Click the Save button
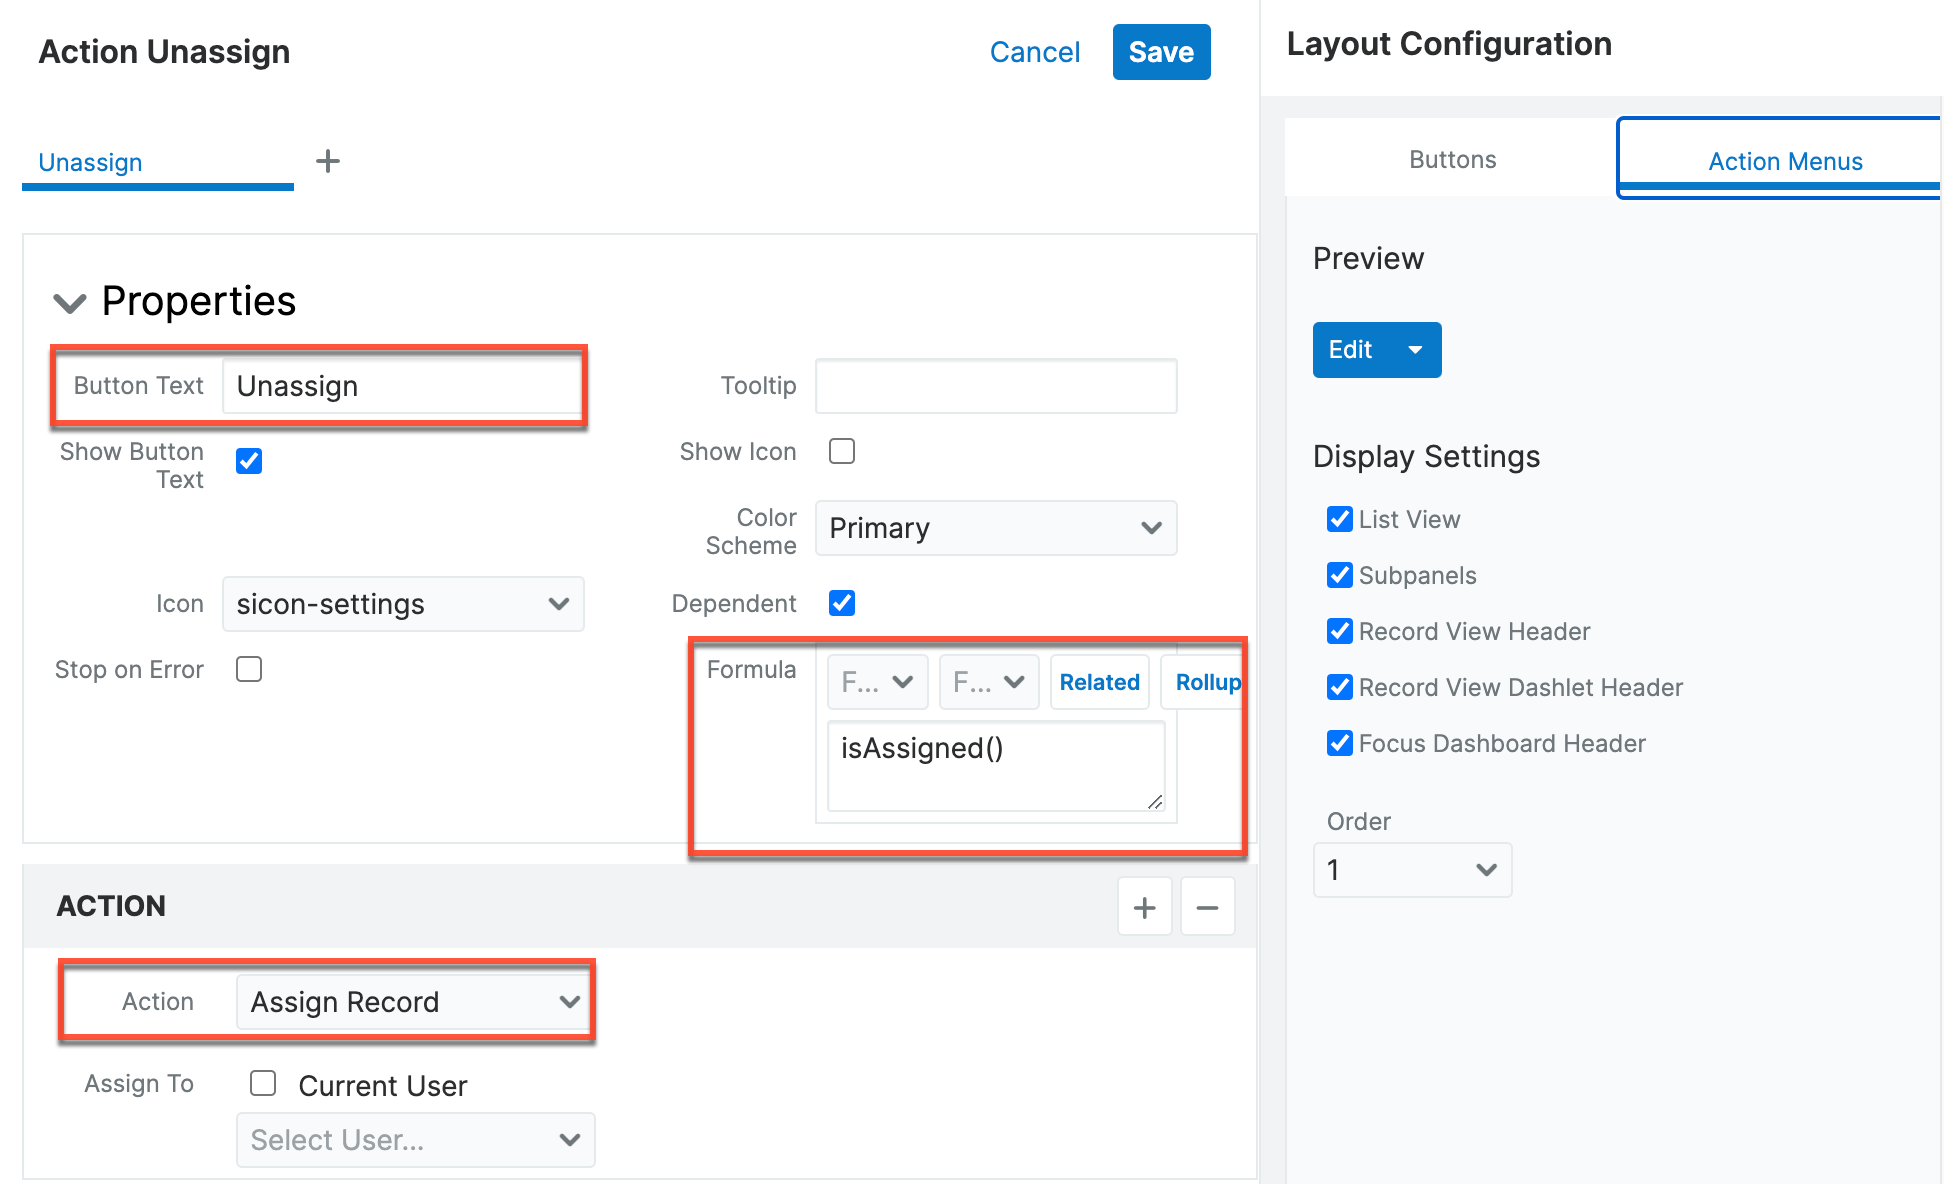The image size is (1944, 1184). (1161, 52)
